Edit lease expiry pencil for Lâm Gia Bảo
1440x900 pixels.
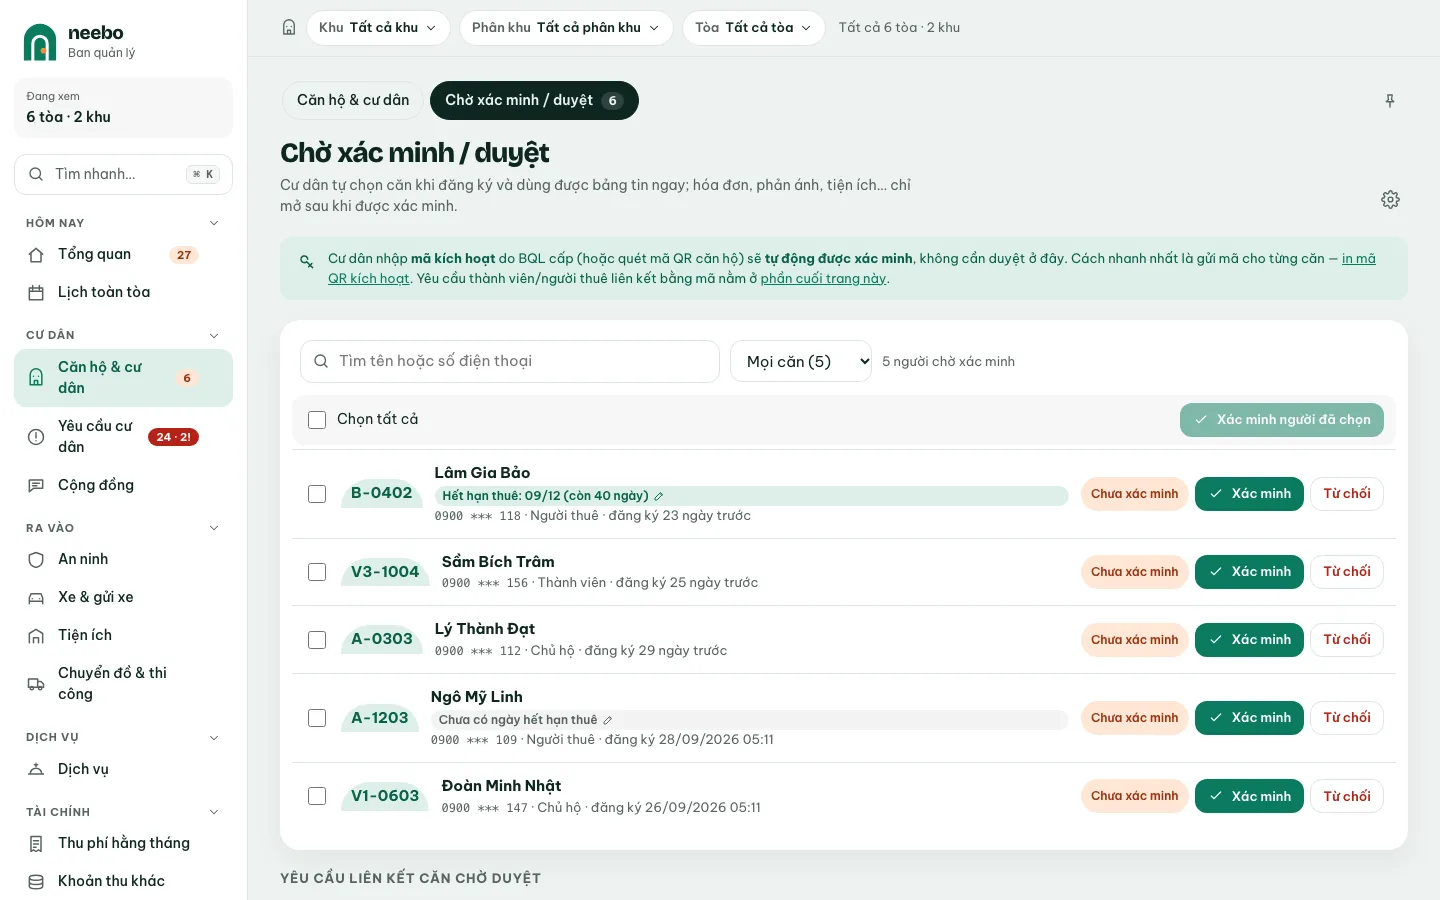pyautogui.click(x=659, y=496)
